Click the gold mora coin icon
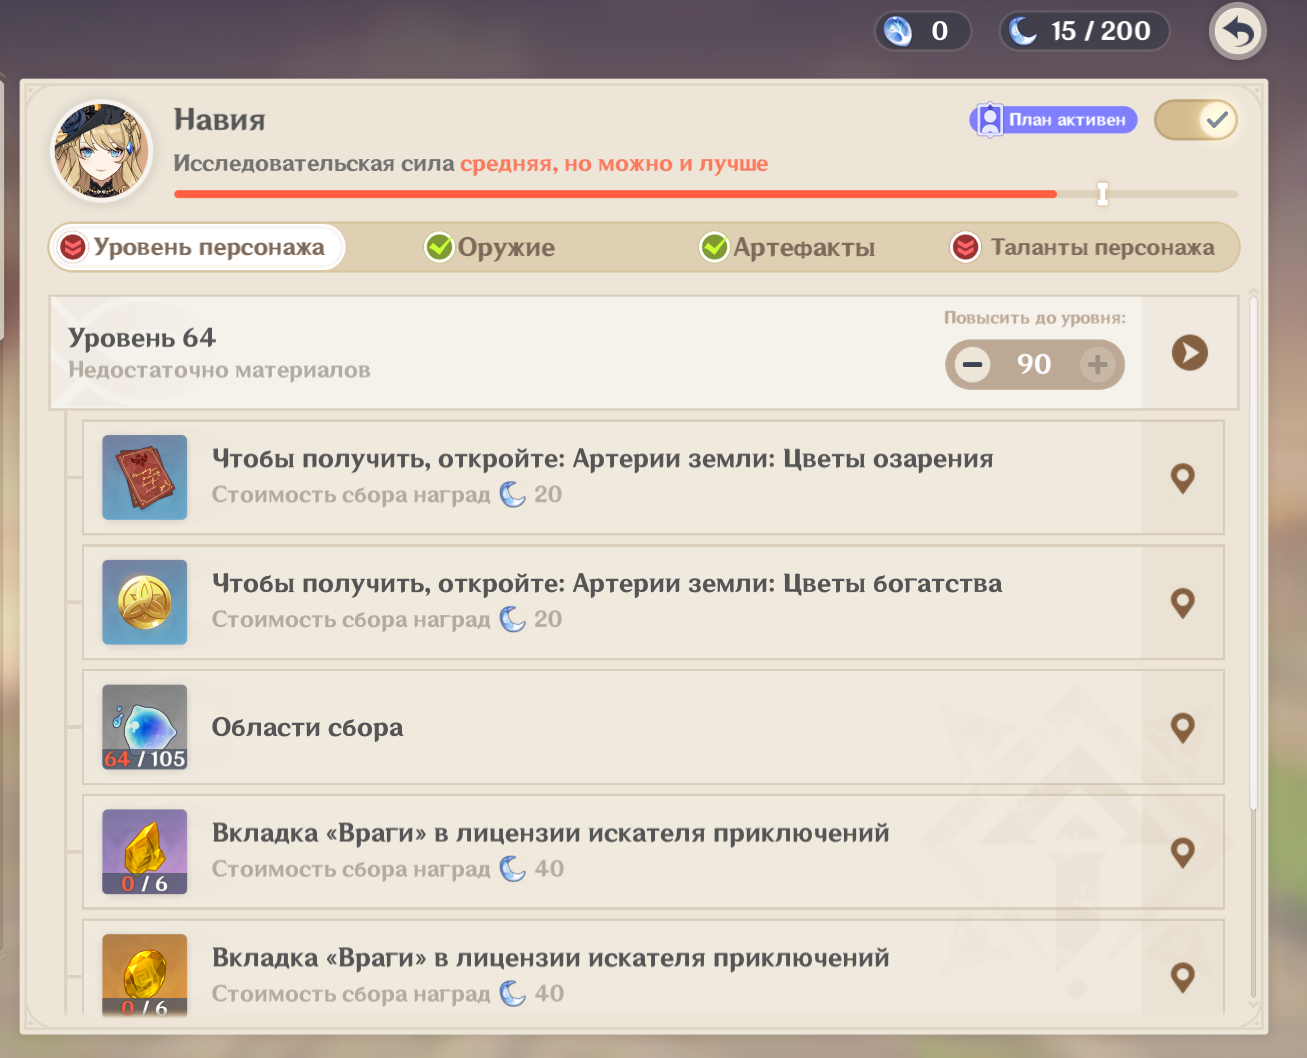 click(x=145, y=602)
